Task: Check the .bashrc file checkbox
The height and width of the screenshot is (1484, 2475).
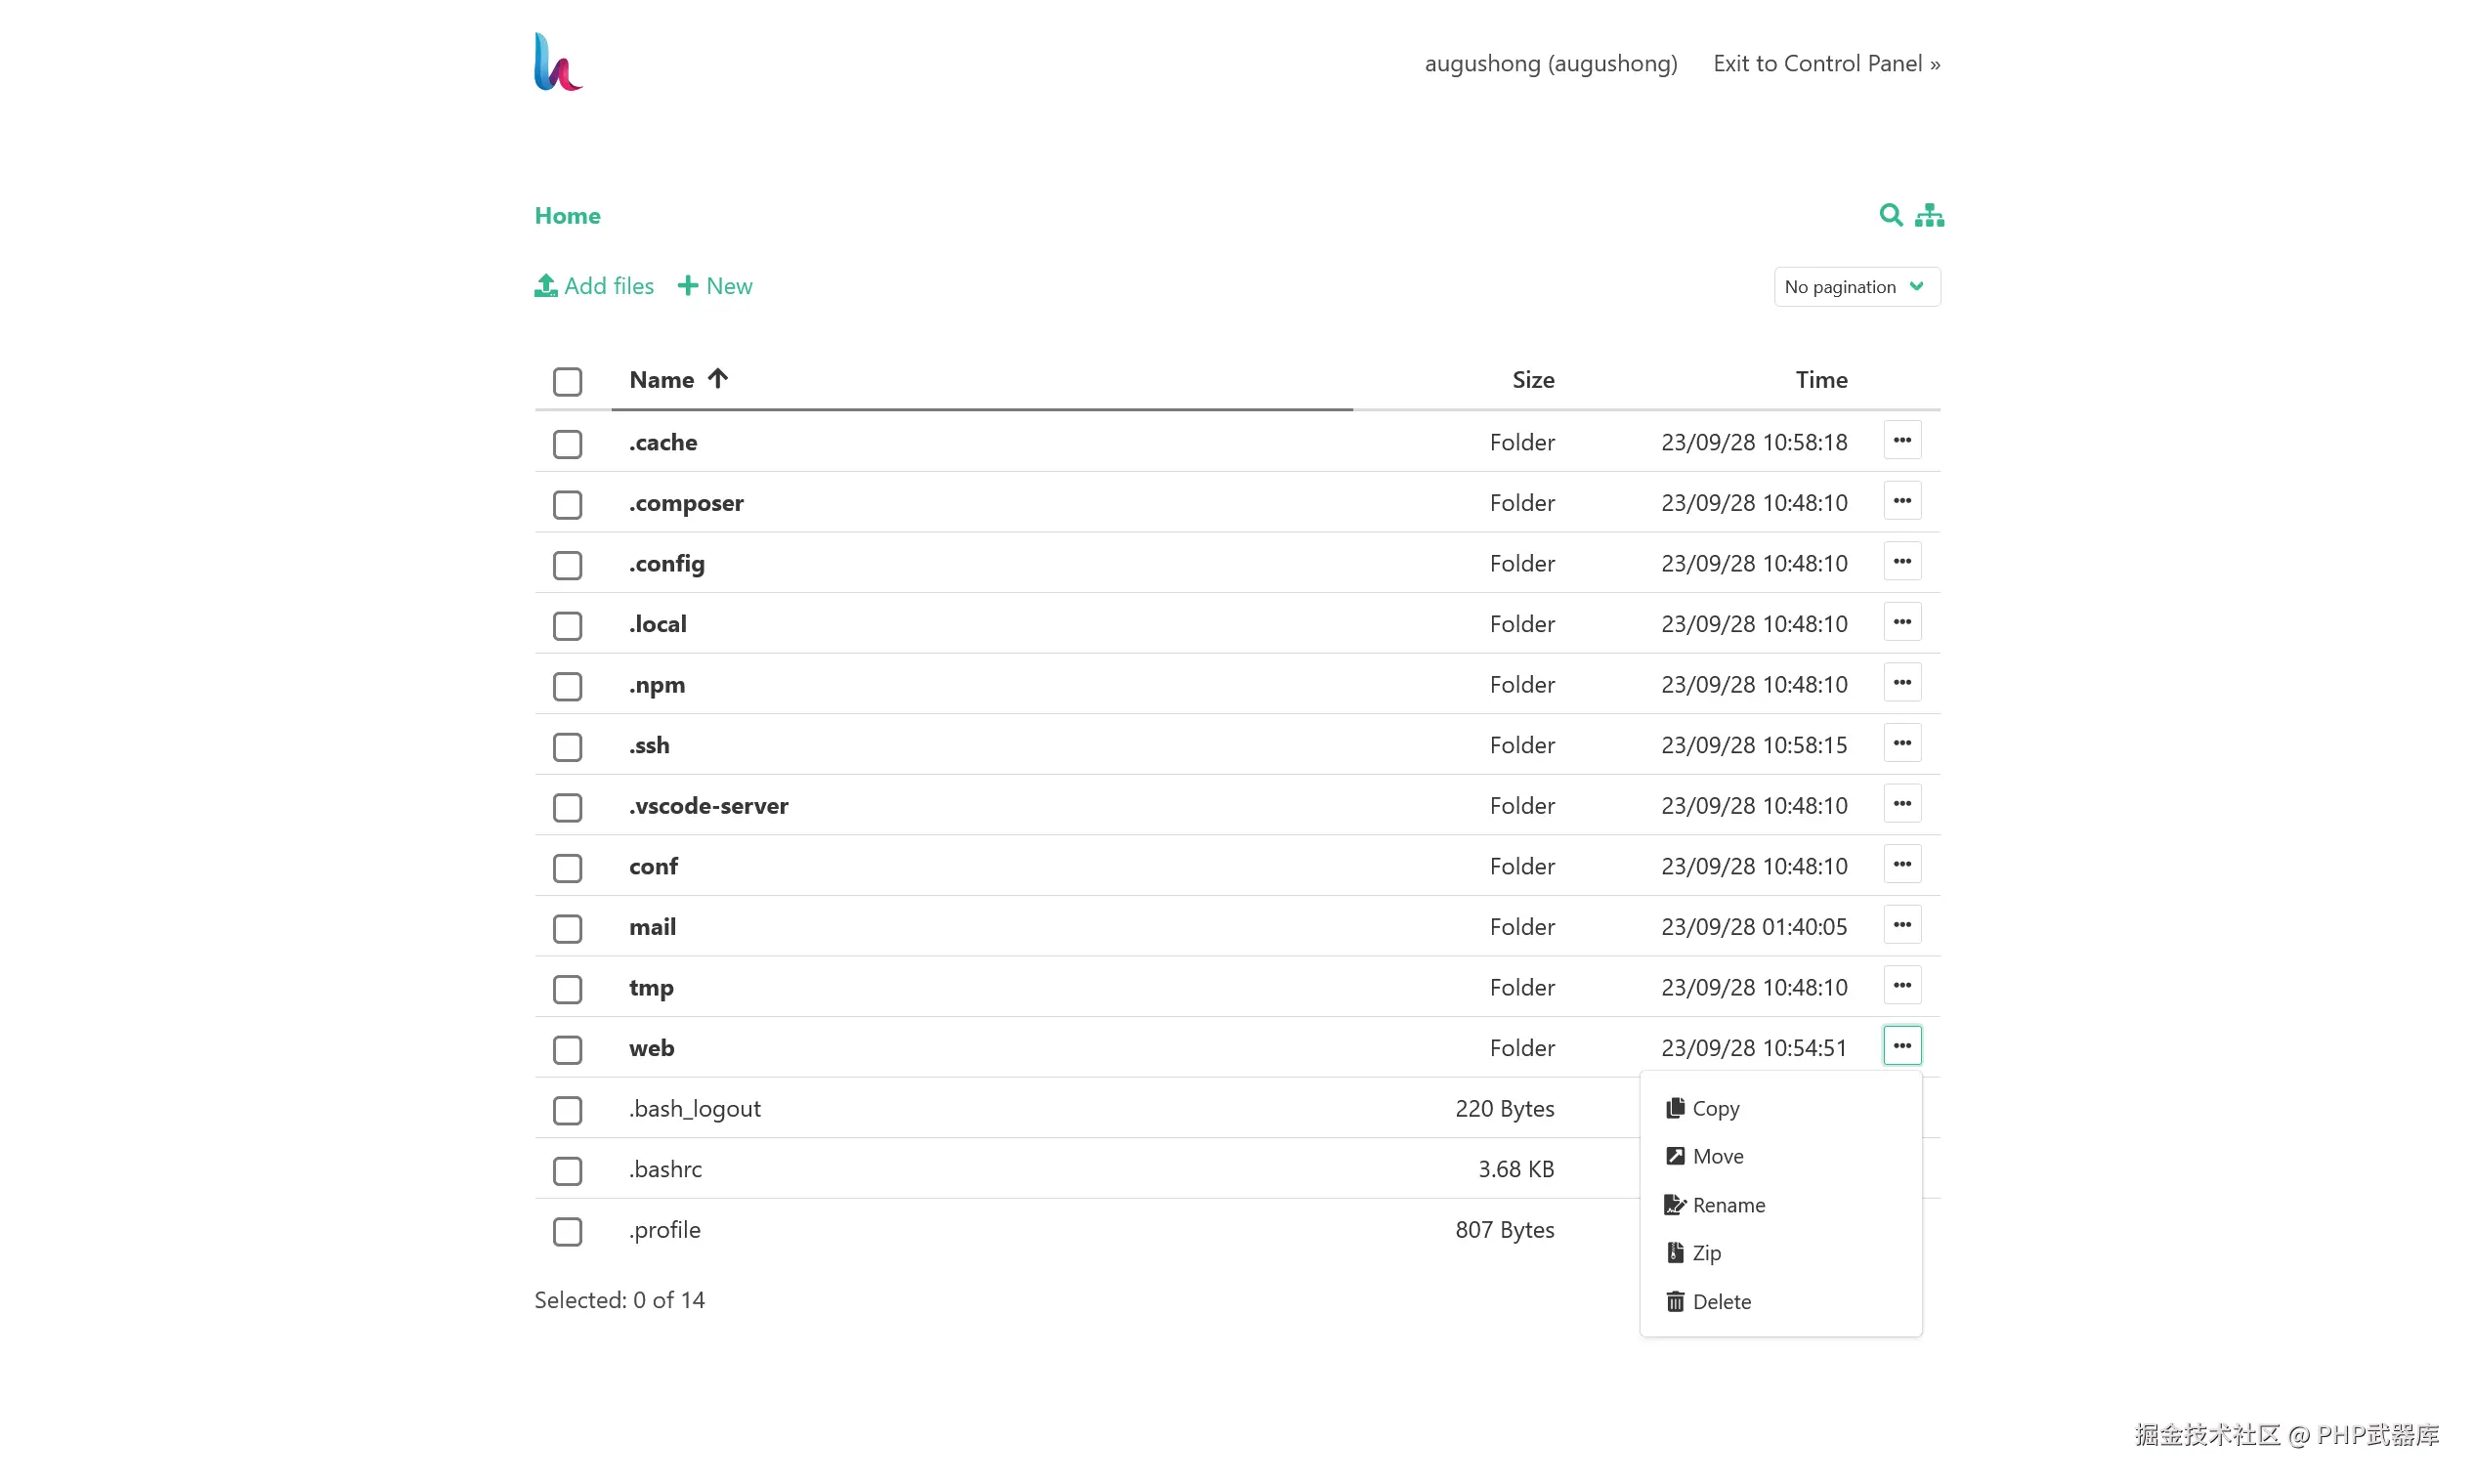Action: [567, 1170]
